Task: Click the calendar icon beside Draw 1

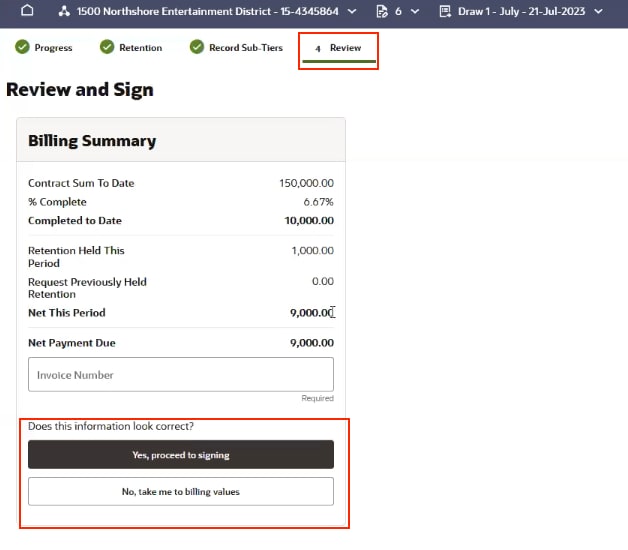Action: (x=444, y=11)
